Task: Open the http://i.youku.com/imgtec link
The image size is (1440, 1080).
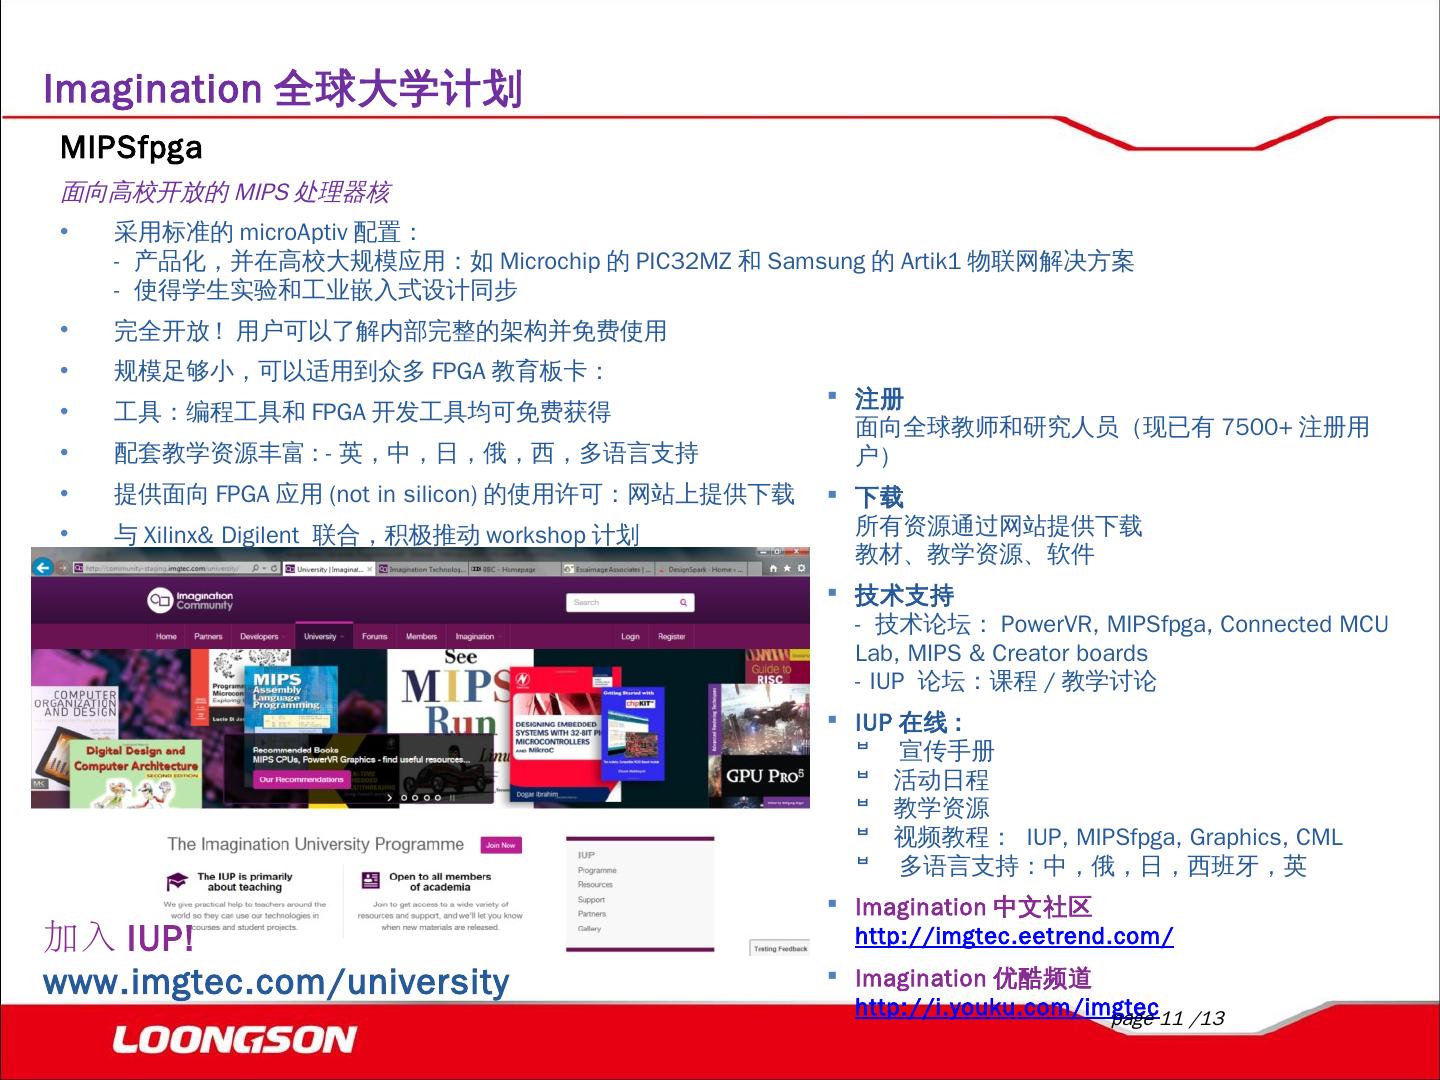Action: click(x=1007, y=1007)
